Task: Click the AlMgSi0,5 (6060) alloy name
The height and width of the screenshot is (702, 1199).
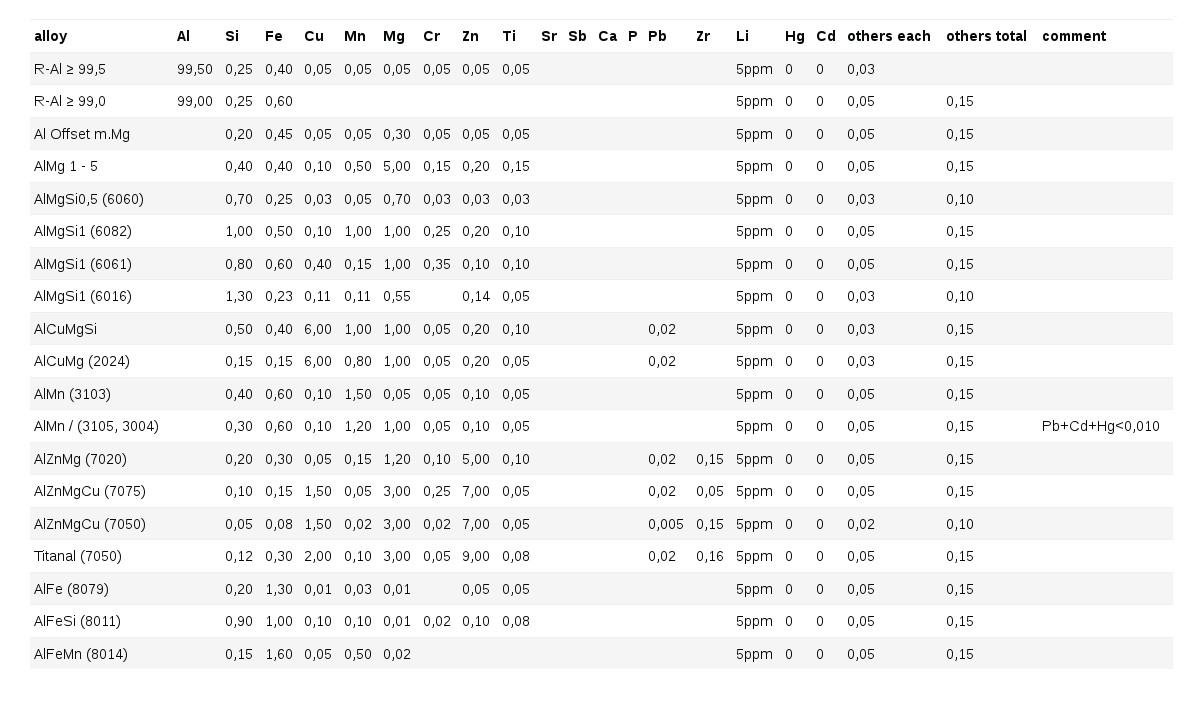Action: 89,199
